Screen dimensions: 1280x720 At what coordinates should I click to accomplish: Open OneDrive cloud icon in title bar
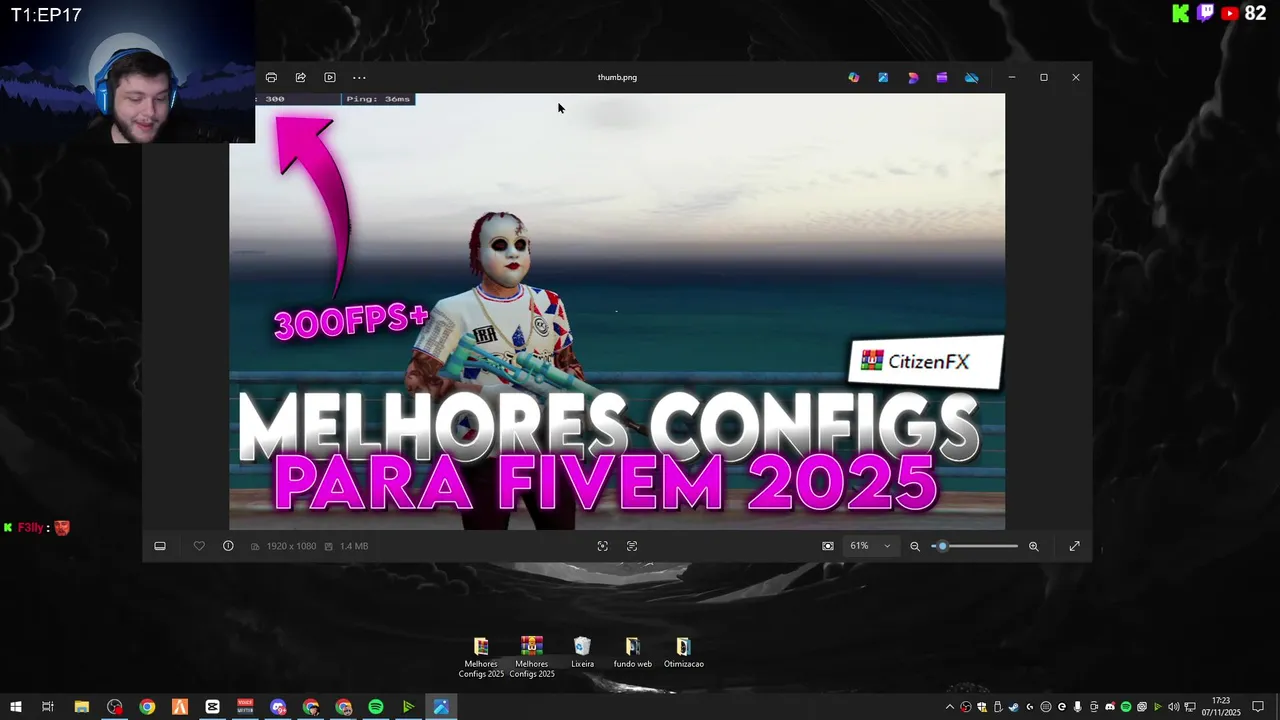click(971, 77)
